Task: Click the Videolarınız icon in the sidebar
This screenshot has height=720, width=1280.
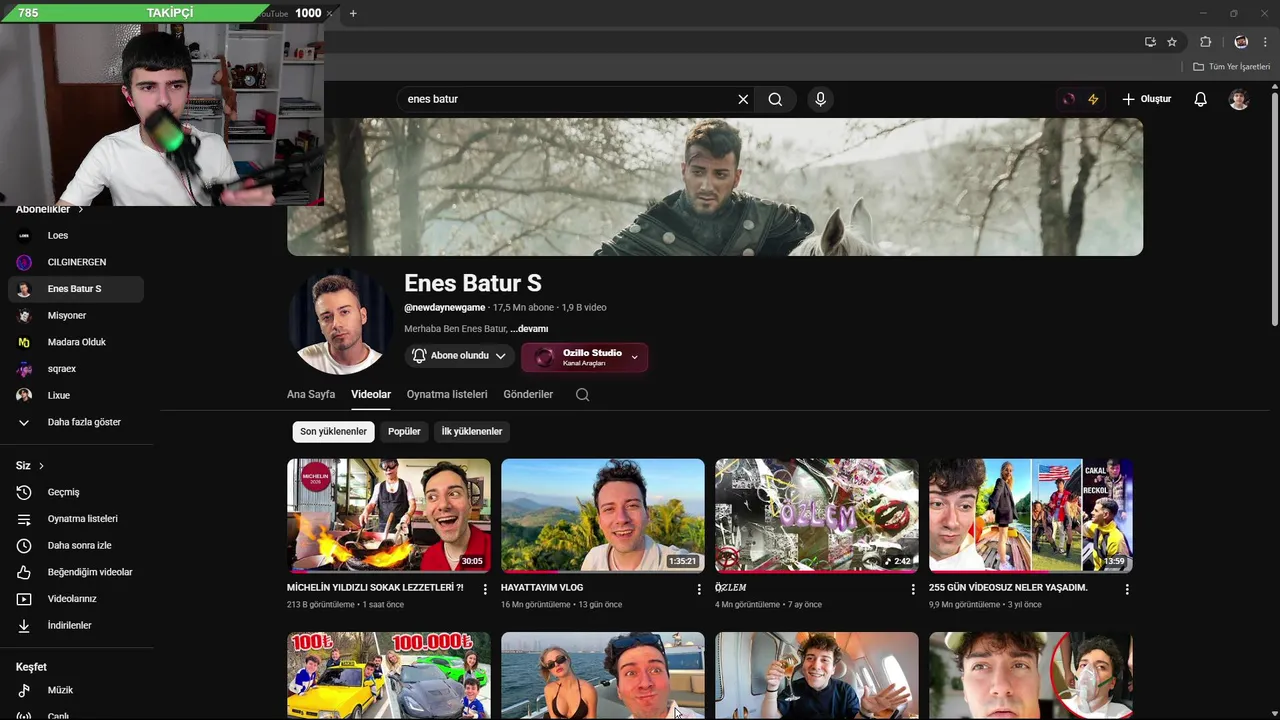Action: [x=24, y=599]
